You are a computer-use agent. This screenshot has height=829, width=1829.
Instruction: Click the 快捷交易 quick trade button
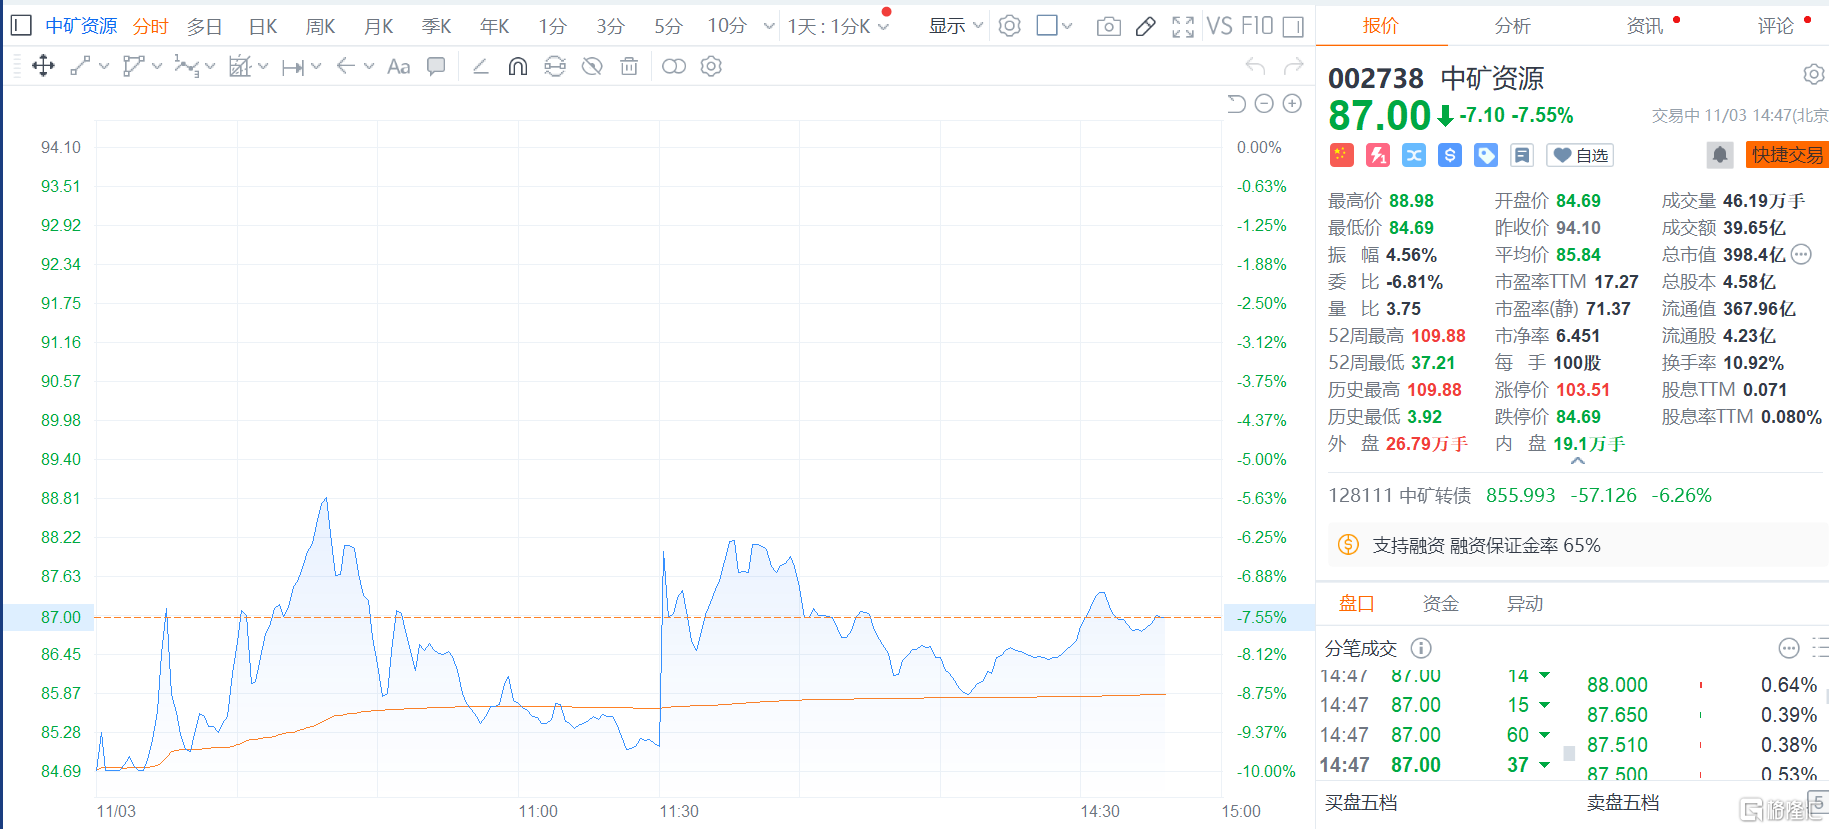pyautogui.click(x=1787, y=155)
